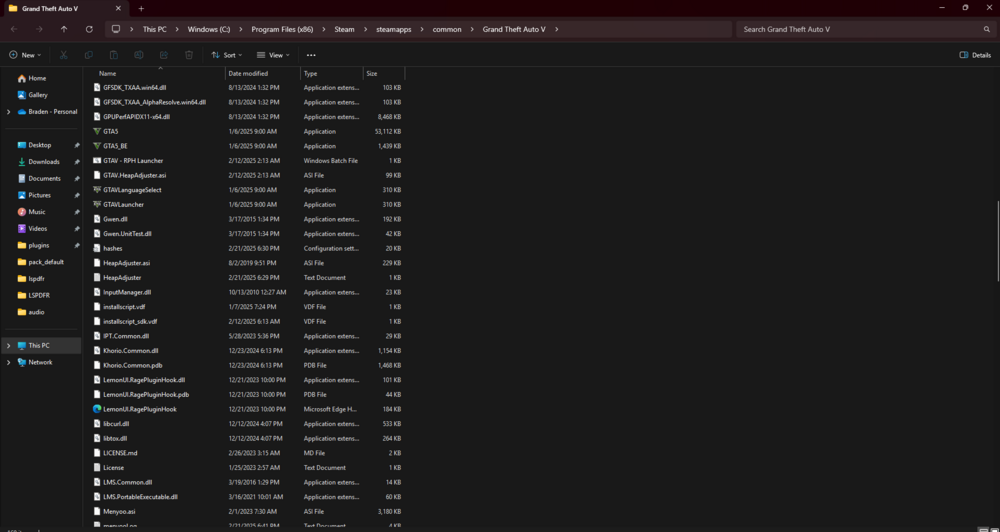Open the Pictures folder in sidebar
Screen dimensions: 1000x532
pyautogui.click(x=40, y=195)
